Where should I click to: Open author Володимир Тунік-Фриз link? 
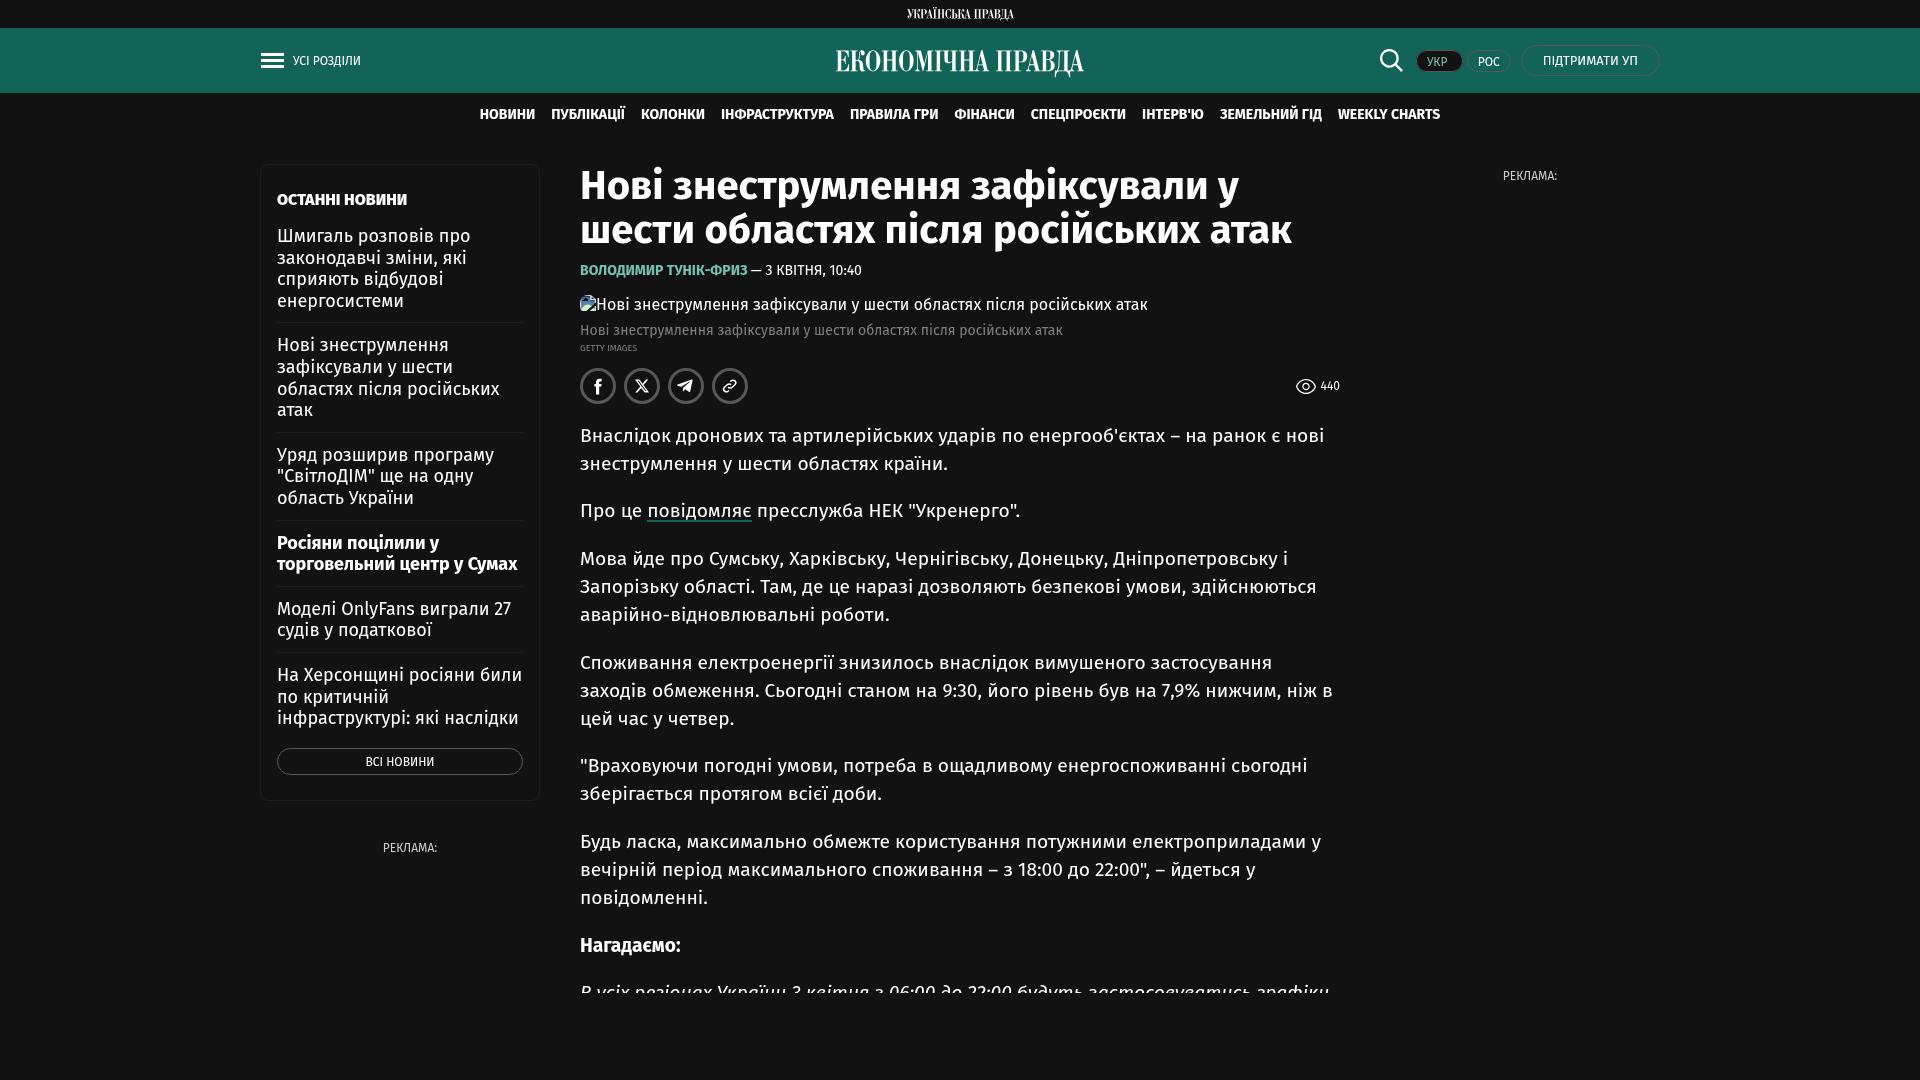coord(663,271)
